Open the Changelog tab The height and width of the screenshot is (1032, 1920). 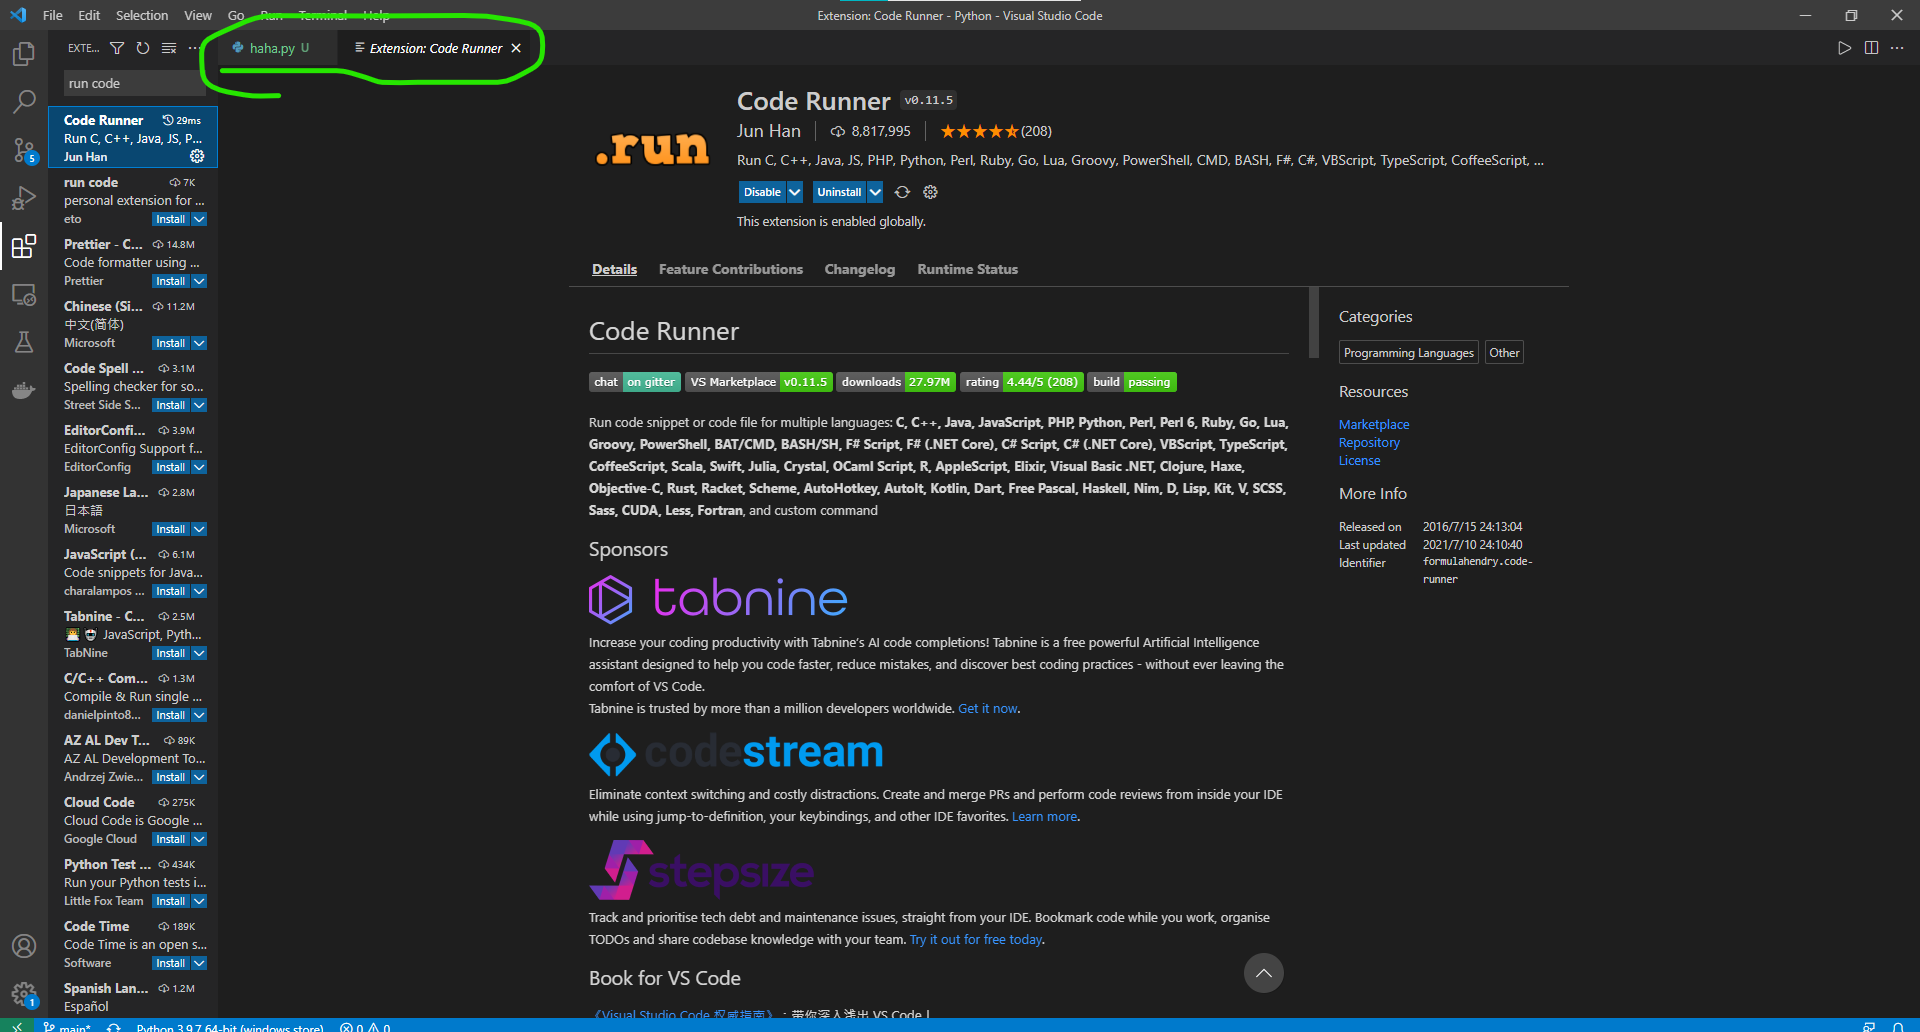pos(860,269)
